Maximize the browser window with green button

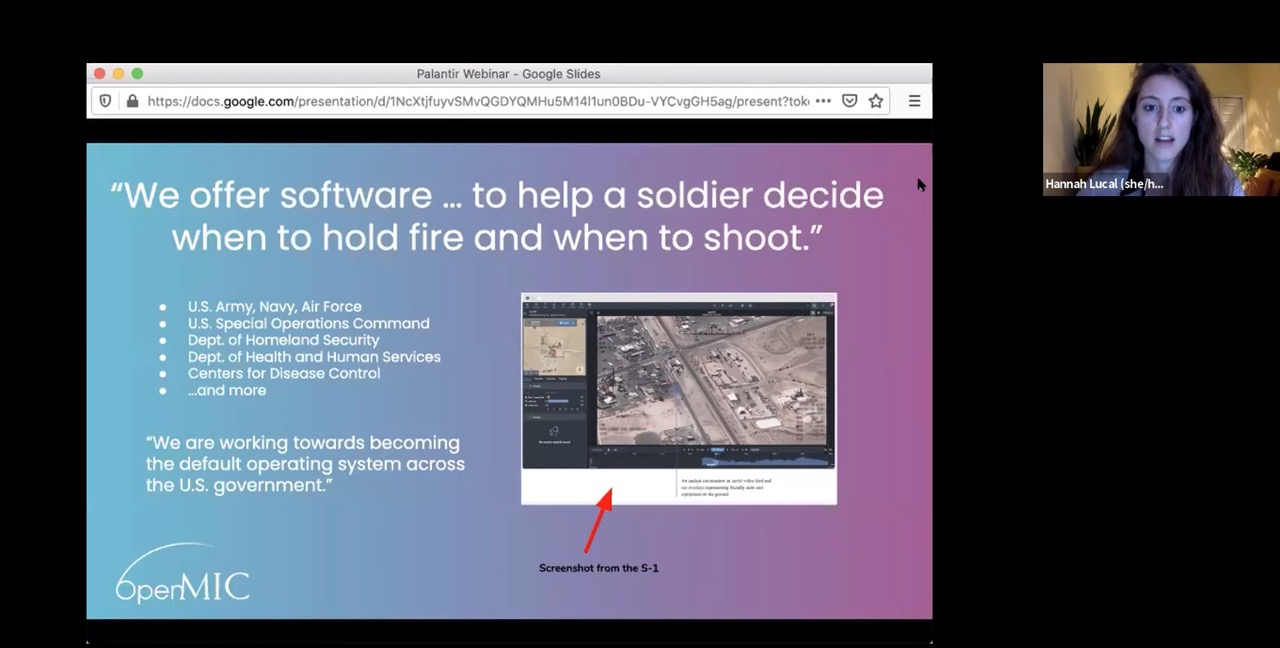(x=137, y=74)
